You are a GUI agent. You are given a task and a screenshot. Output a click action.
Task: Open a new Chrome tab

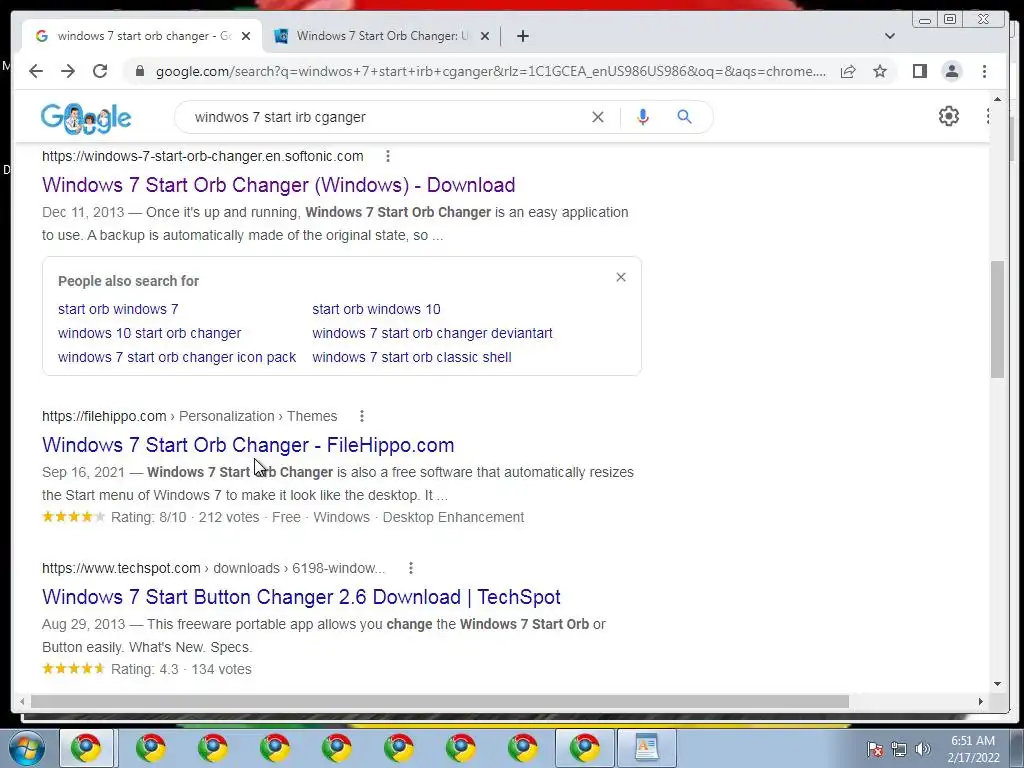pyautogui.click(x=522, y=36)
